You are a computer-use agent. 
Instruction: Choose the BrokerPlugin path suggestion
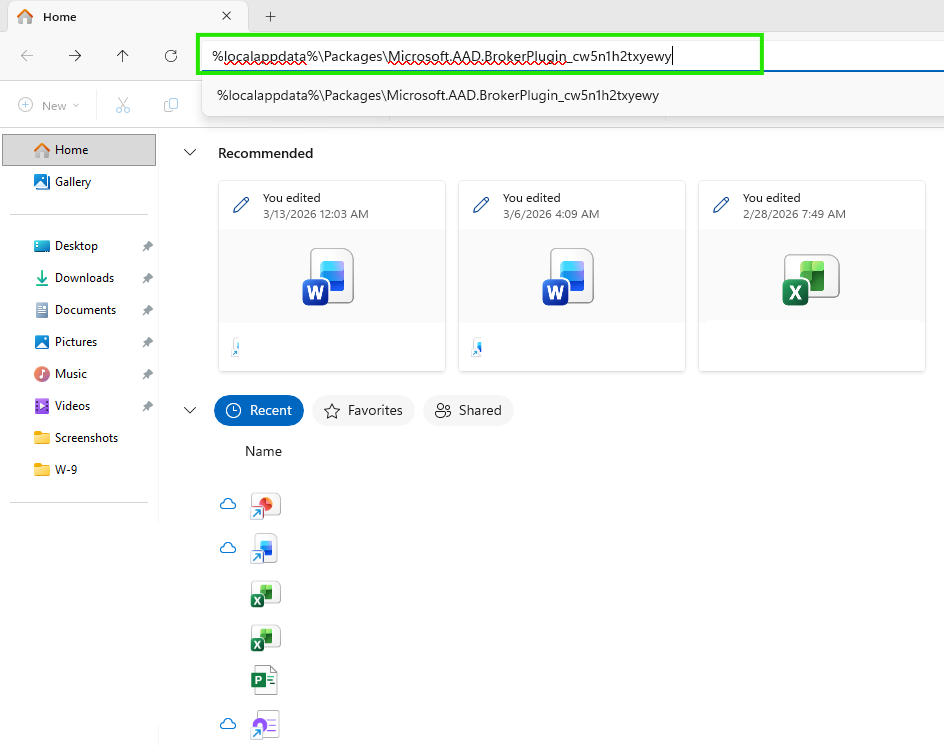pyautogui.click(x=438, y=95)
